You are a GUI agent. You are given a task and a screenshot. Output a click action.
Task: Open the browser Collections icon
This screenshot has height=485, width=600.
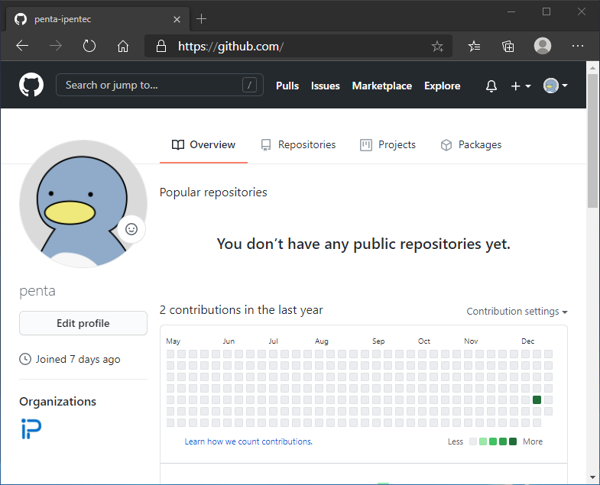pyautogui.click(x=508, y=46)
